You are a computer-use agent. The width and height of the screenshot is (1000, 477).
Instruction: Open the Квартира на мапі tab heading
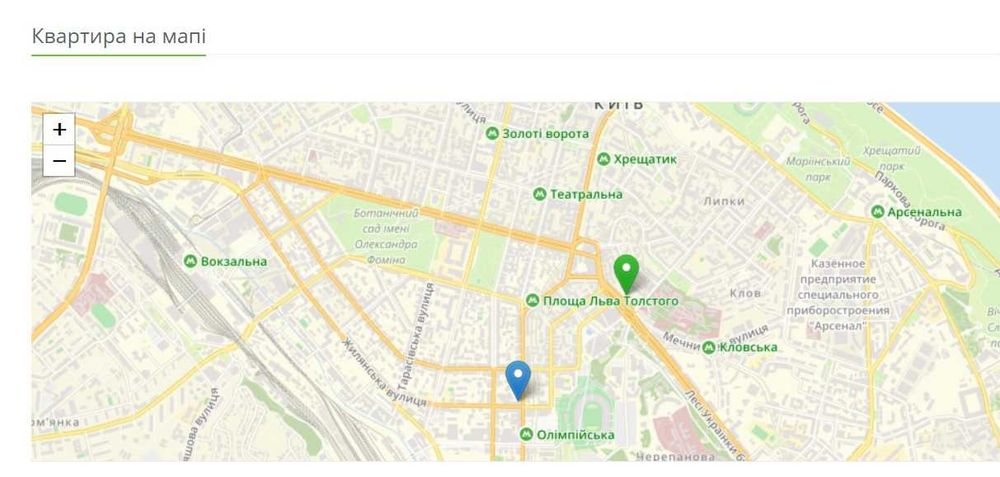pos(119,36)
